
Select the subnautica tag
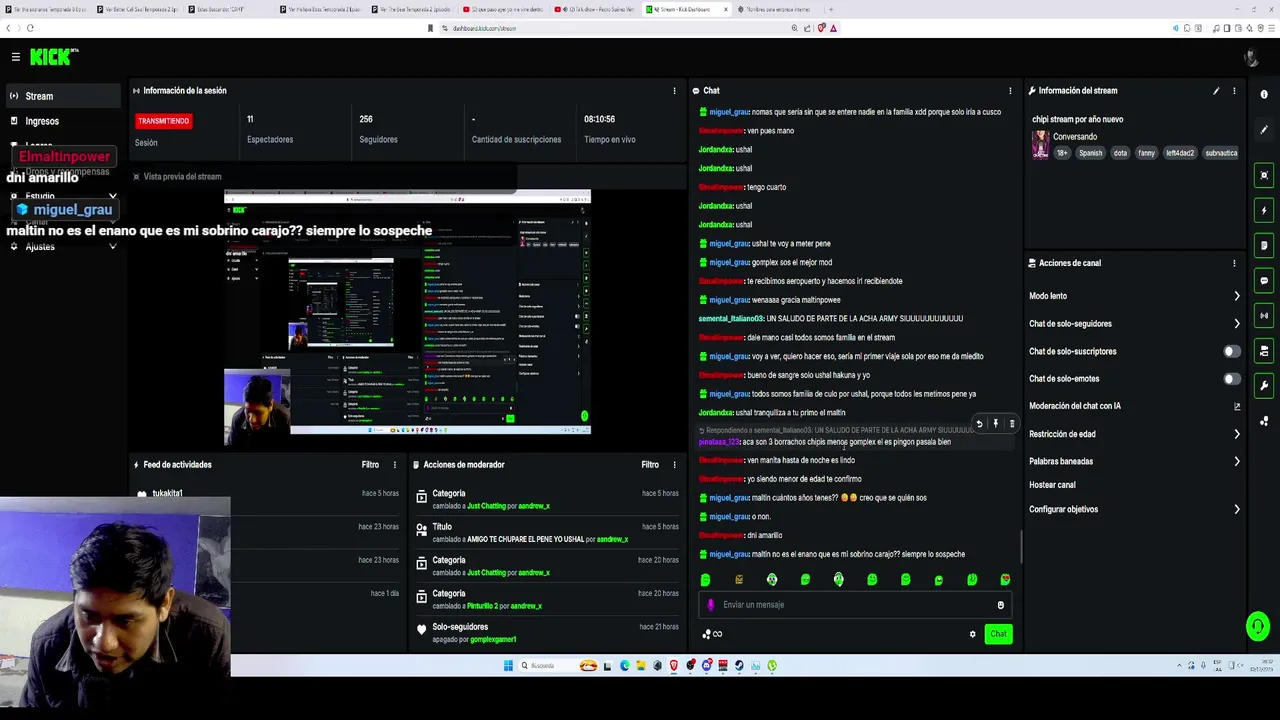tap(1221, 153)
